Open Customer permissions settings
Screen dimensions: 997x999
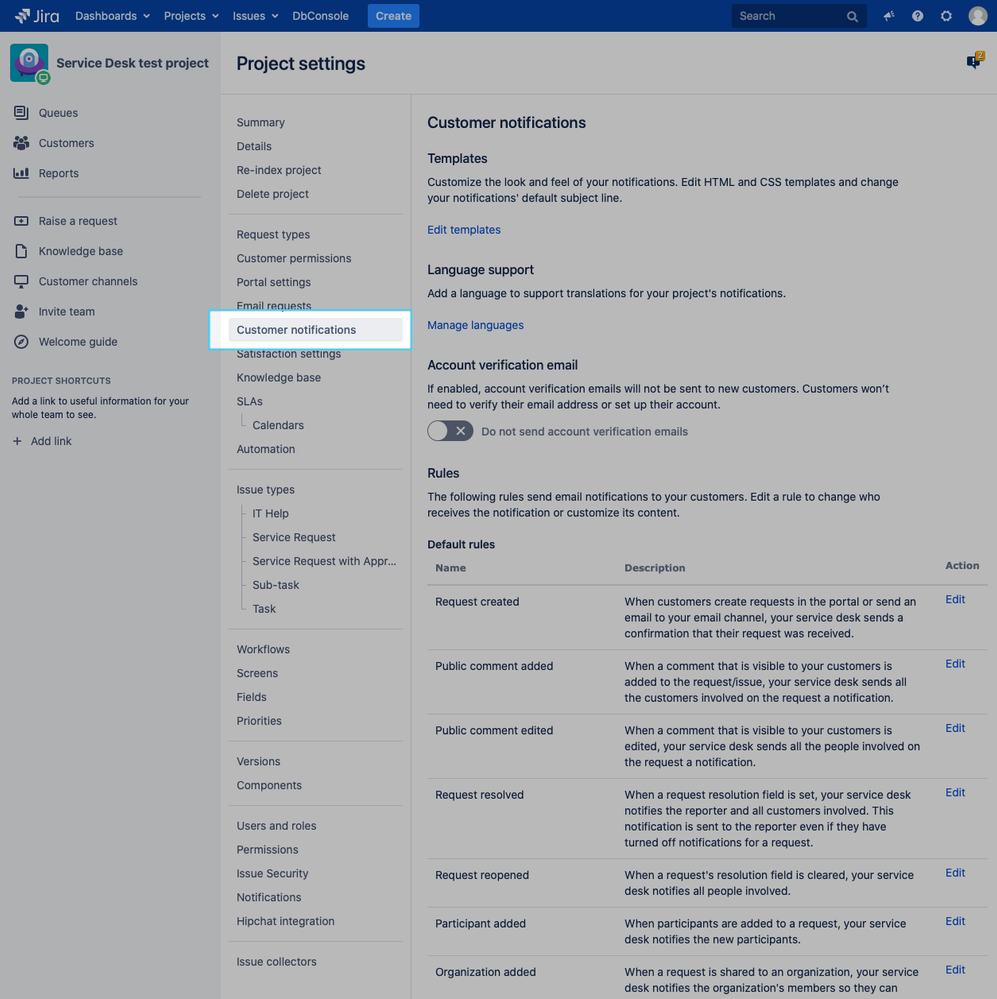pyautogui.click(x=294, y=259)
